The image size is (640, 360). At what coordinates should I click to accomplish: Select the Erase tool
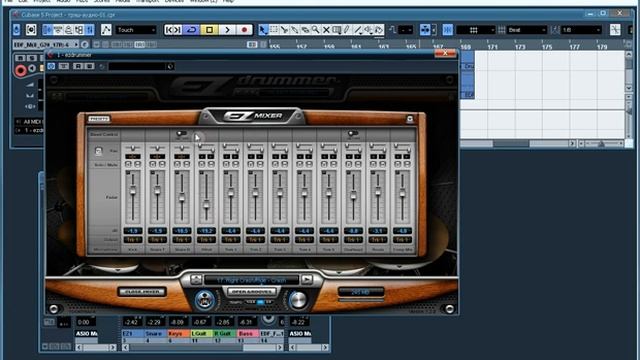click(305, 30)
